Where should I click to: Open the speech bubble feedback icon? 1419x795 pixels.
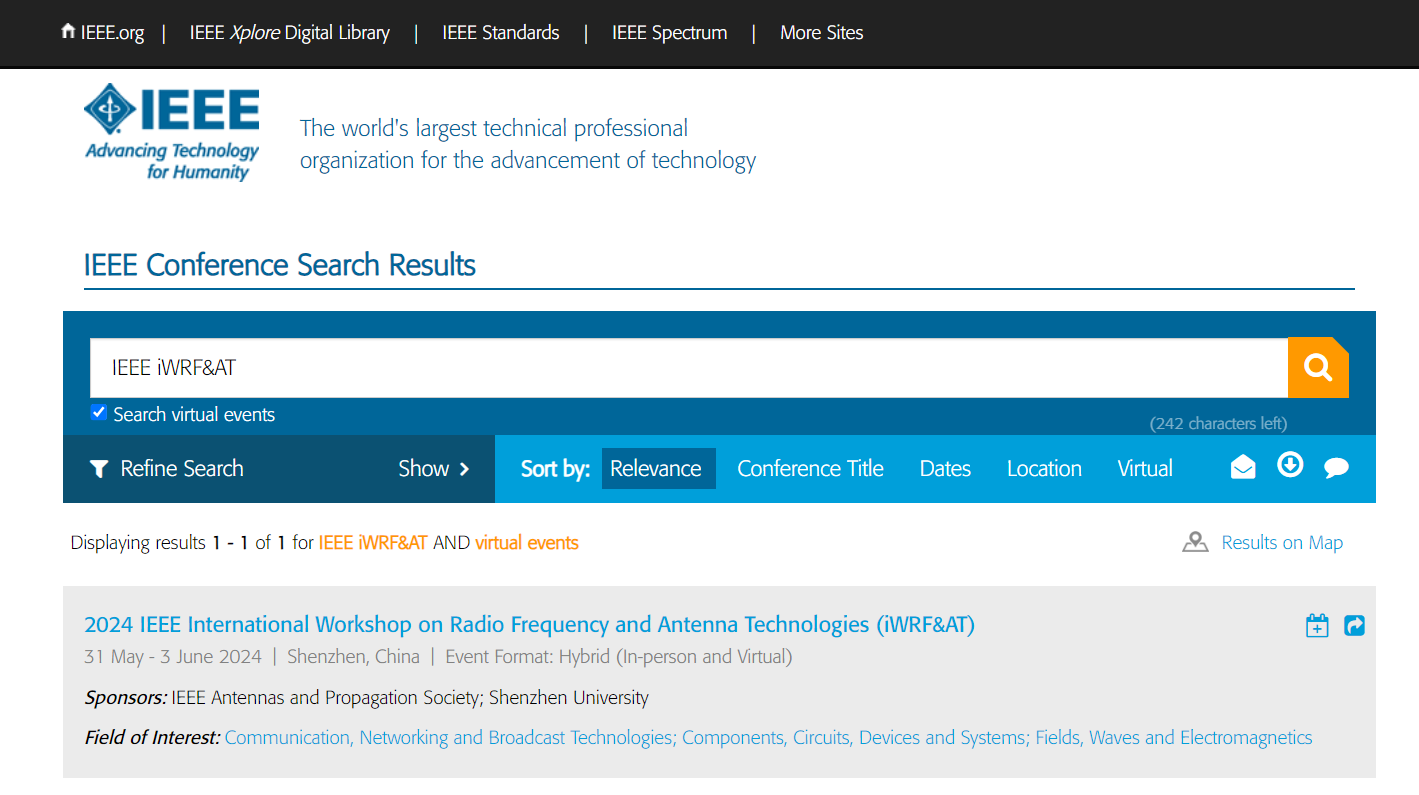click(1336, 468)
